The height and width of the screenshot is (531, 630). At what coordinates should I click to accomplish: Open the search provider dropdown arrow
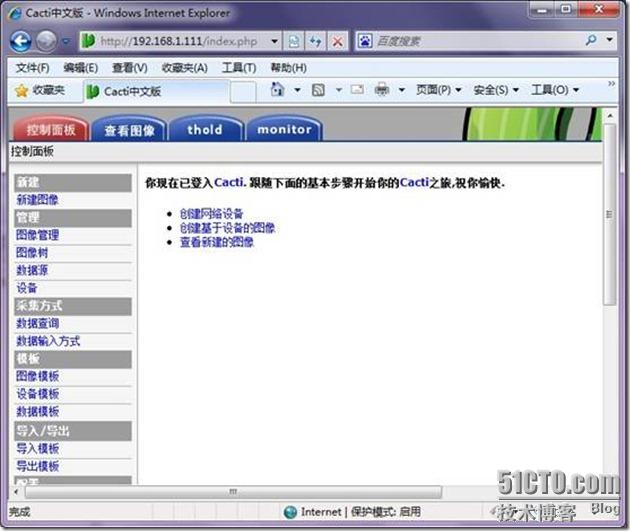click(x=610, y=40)
